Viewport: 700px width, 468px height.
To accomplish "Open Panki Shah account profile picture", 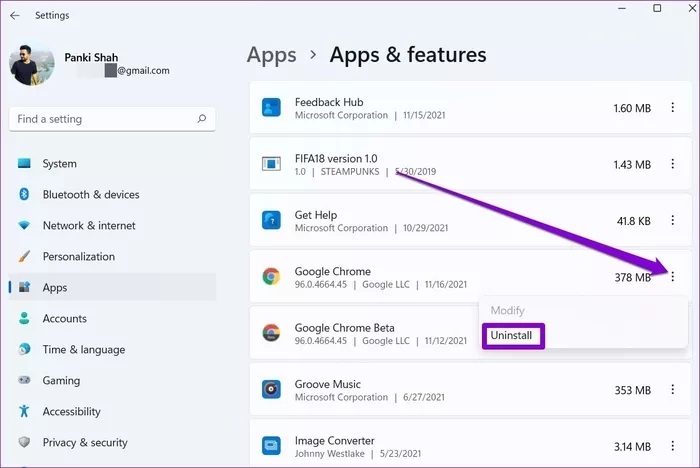I will click(x=33, y=63).
